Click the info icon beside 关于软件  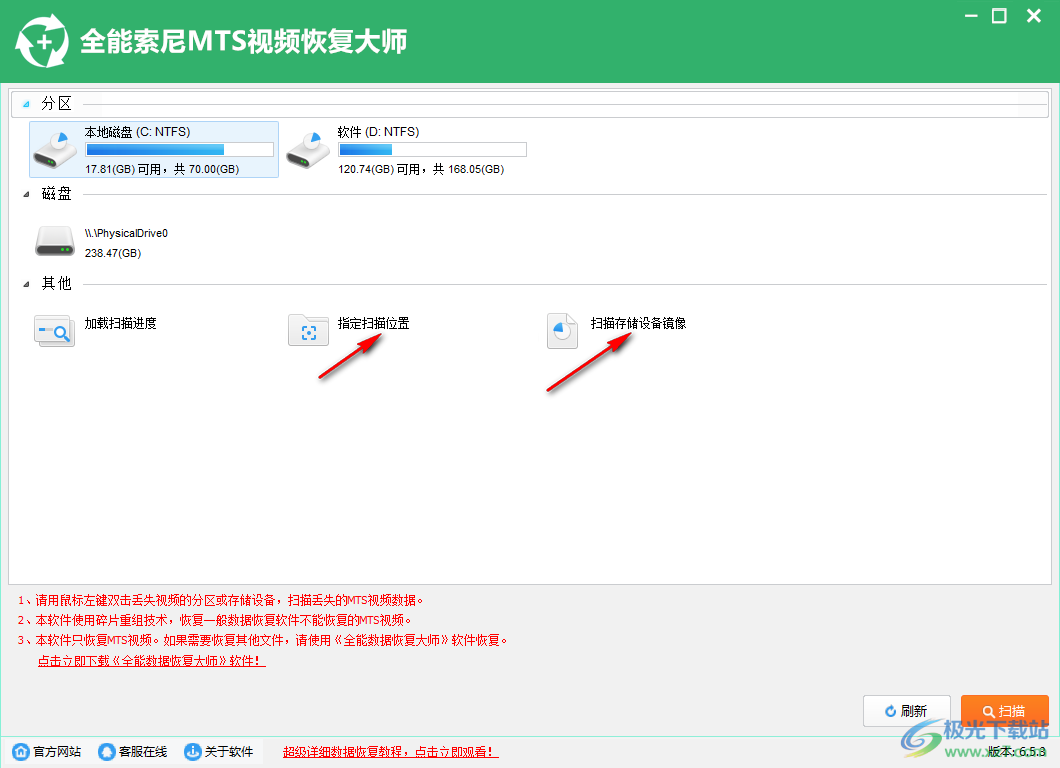(193, 751)
